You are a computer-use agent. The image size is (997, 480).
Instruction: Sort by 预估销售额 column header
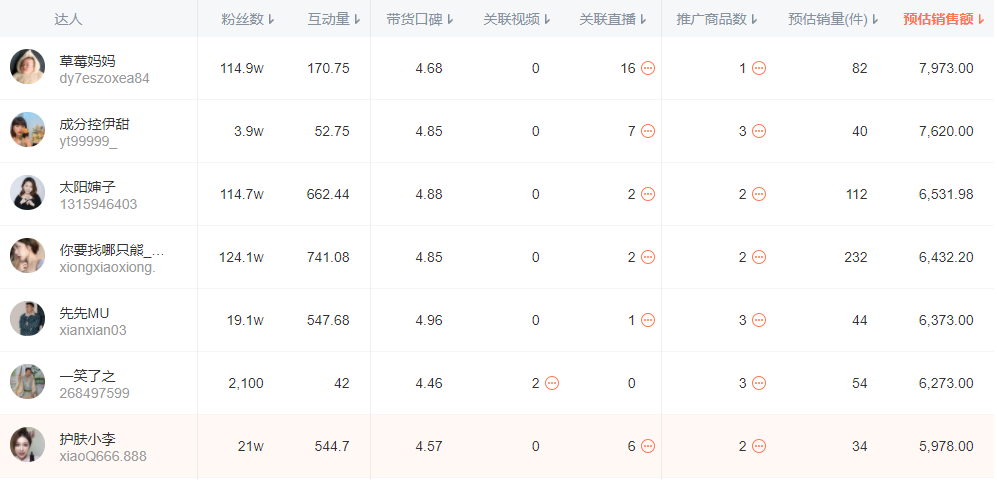point(944,19)
